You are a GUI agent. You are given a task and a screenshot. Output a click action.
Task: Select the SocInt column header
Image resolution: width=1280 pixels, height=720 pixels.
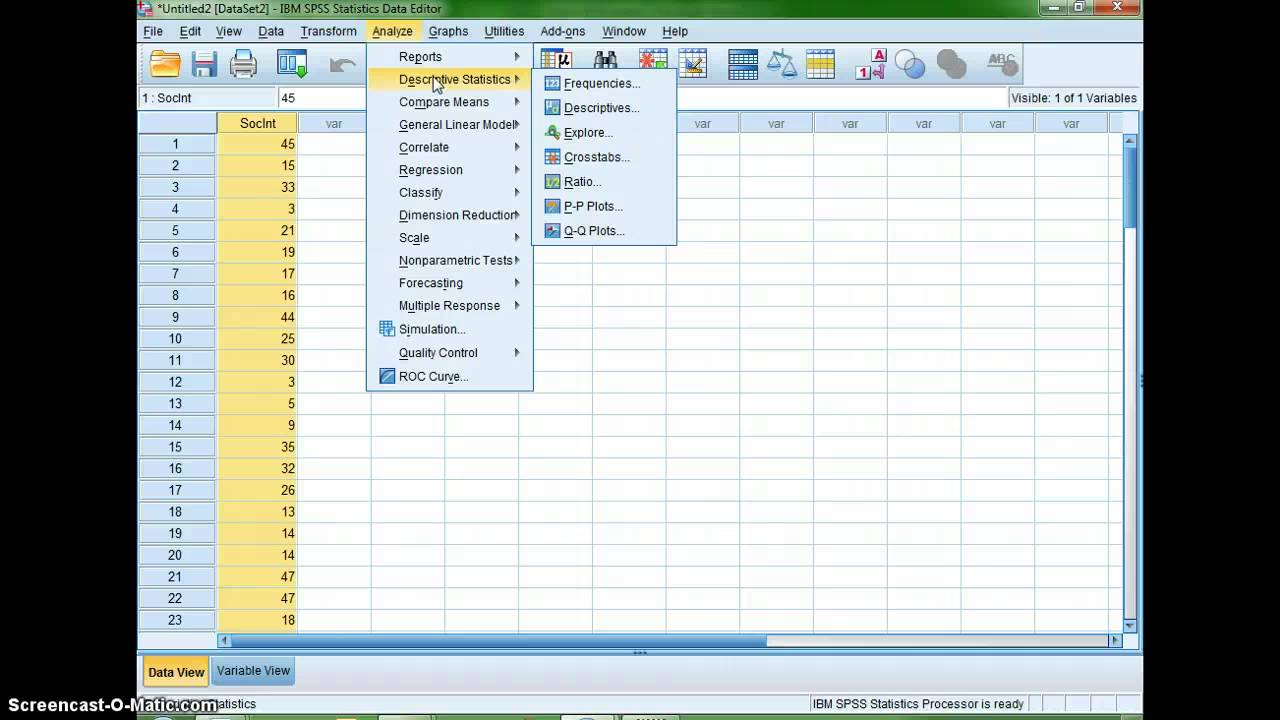pos(258,124)
